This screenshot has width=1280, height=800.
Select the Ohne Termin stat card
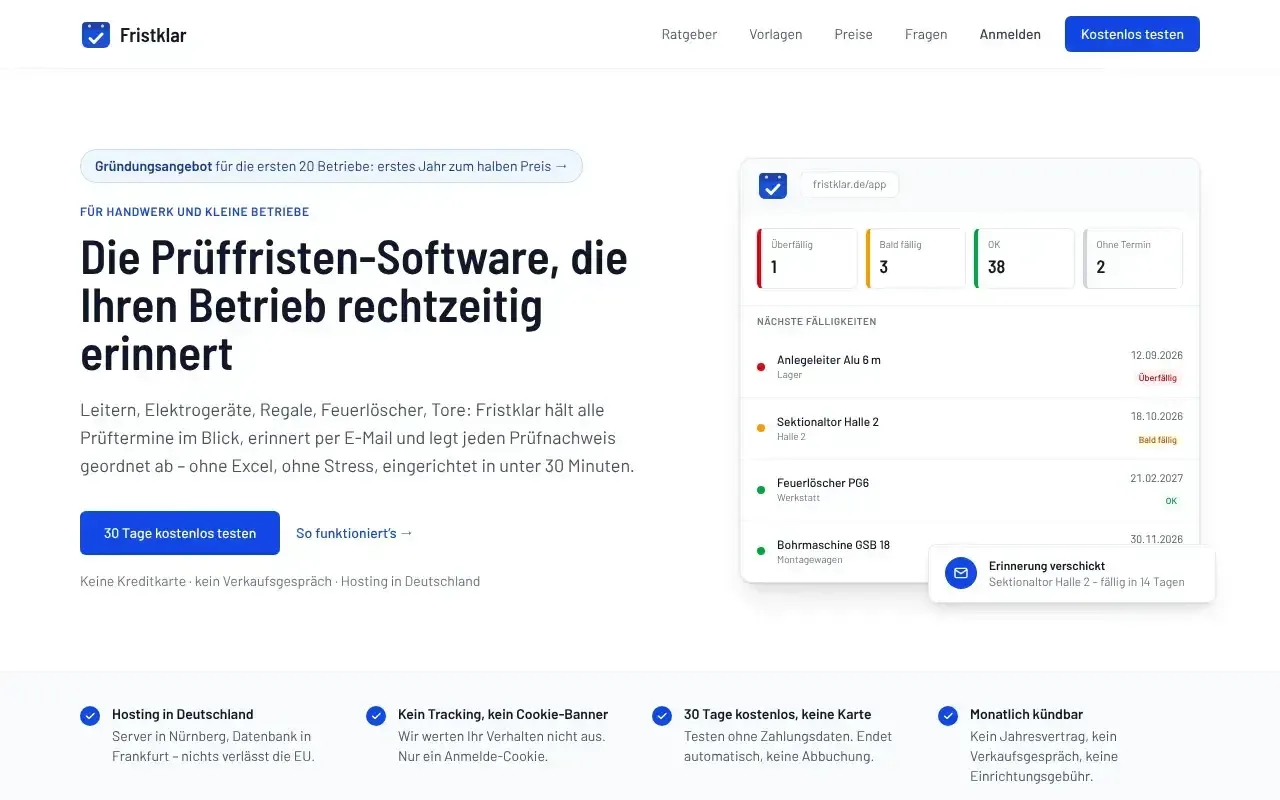(1133, 259)
